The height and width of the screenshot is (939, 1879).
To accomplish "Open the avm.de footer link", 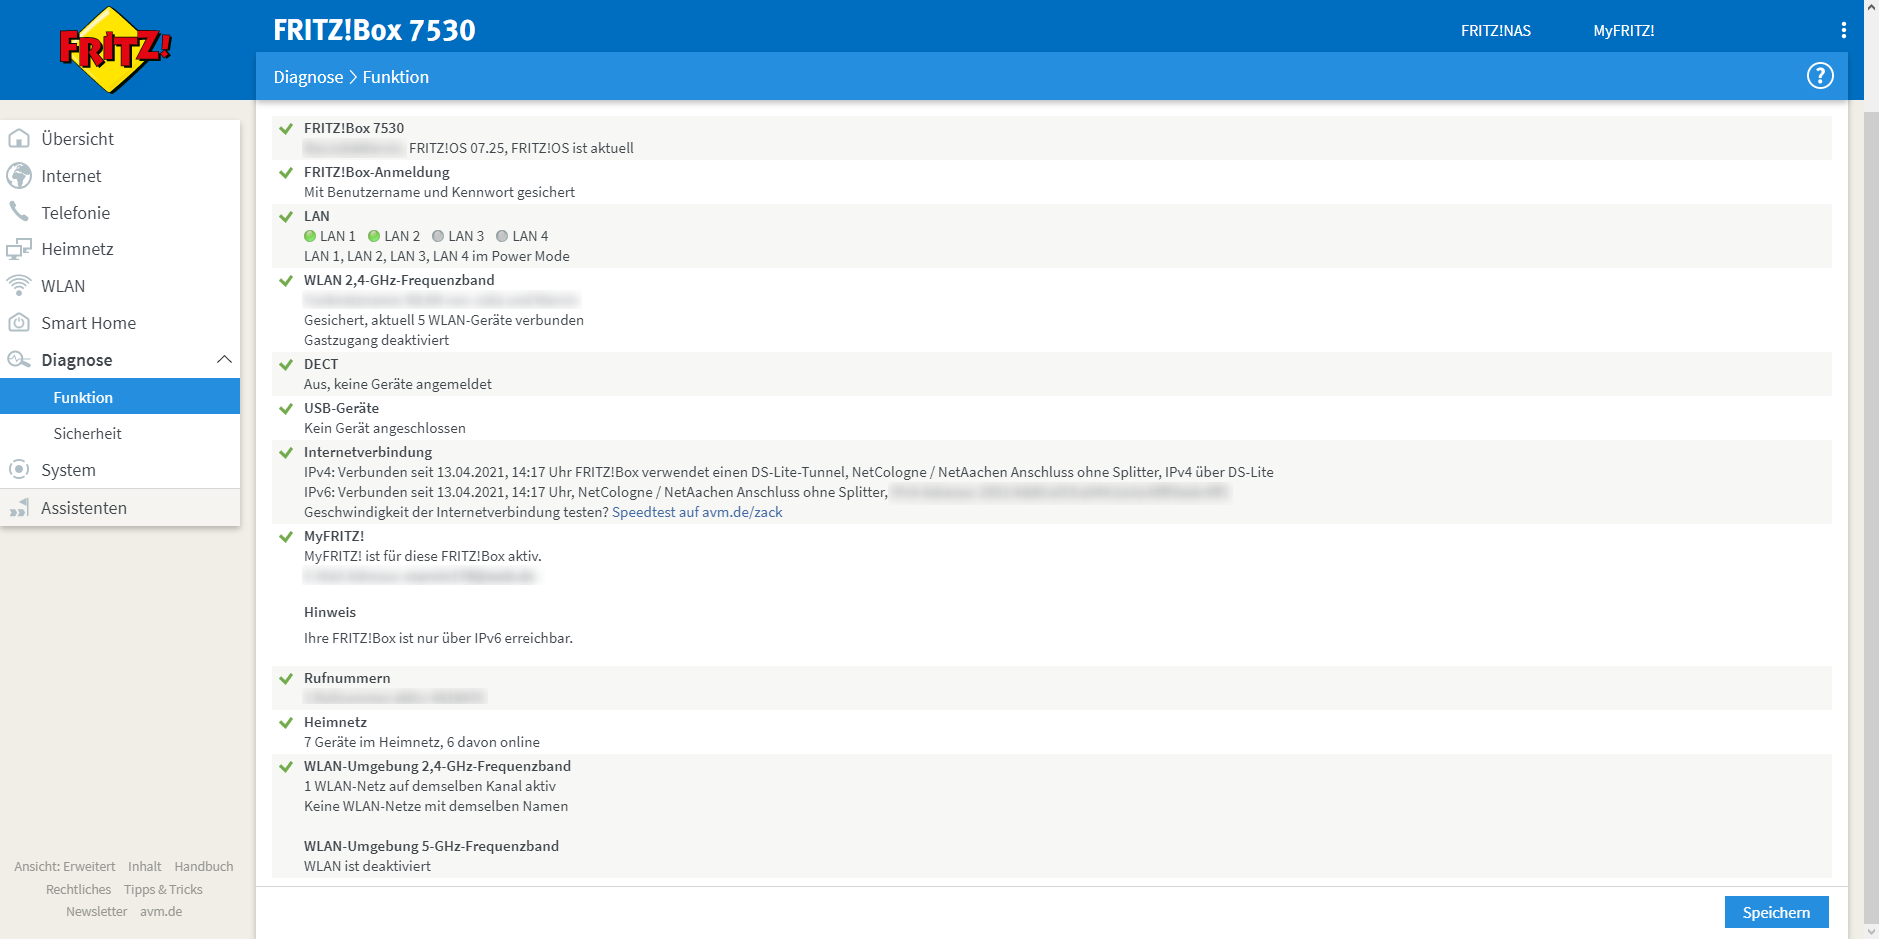I will tap(161, 911).
